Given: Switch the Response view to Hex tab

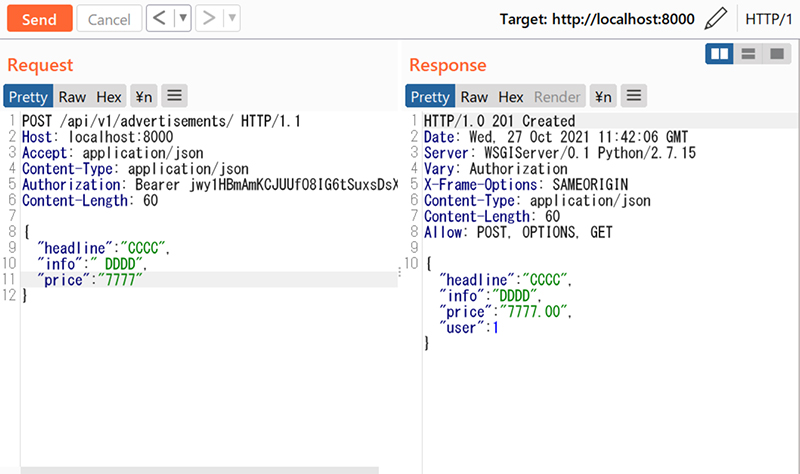Looking at the screenshot, I should tap(511, 96).
